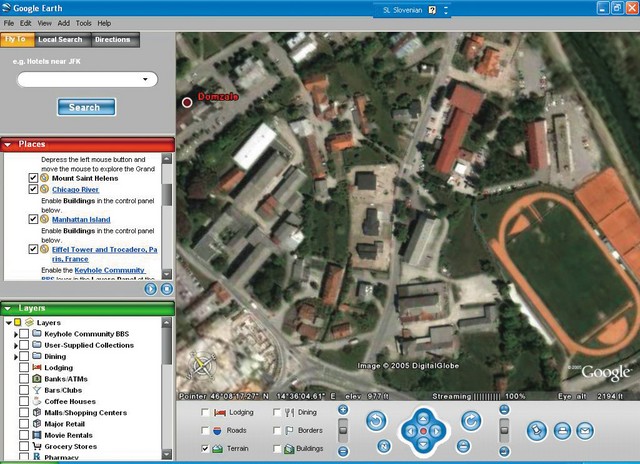Click the compass rose on map

tap(202, 364)
